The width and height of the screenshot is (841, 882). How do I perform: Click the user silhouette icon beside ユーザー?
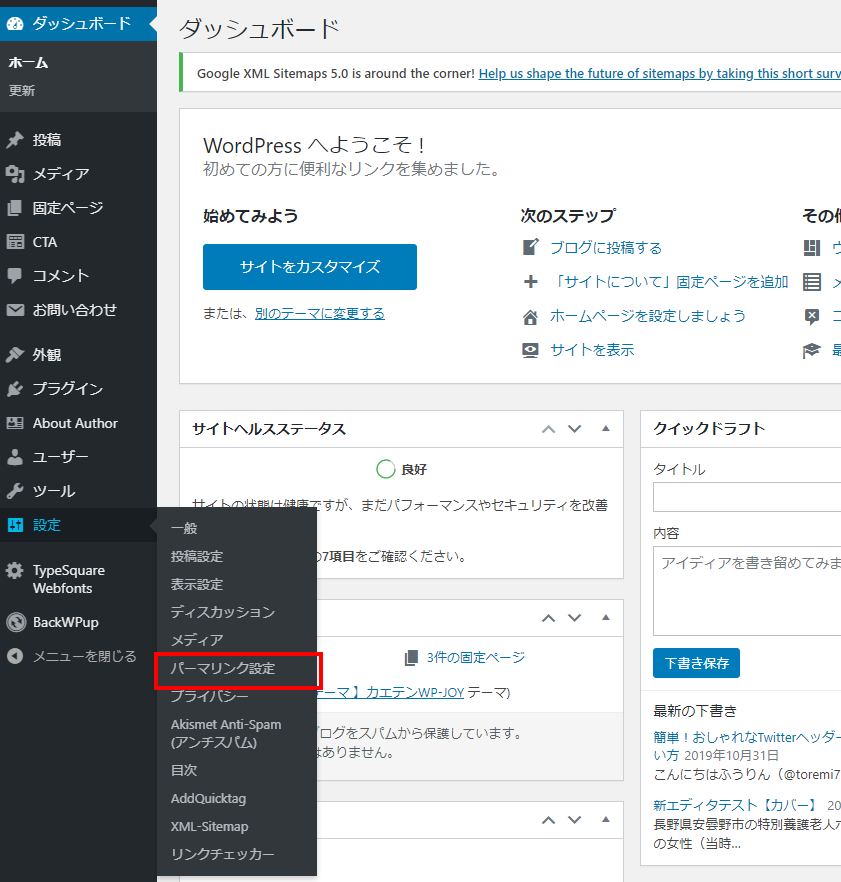tap(15, 457)
